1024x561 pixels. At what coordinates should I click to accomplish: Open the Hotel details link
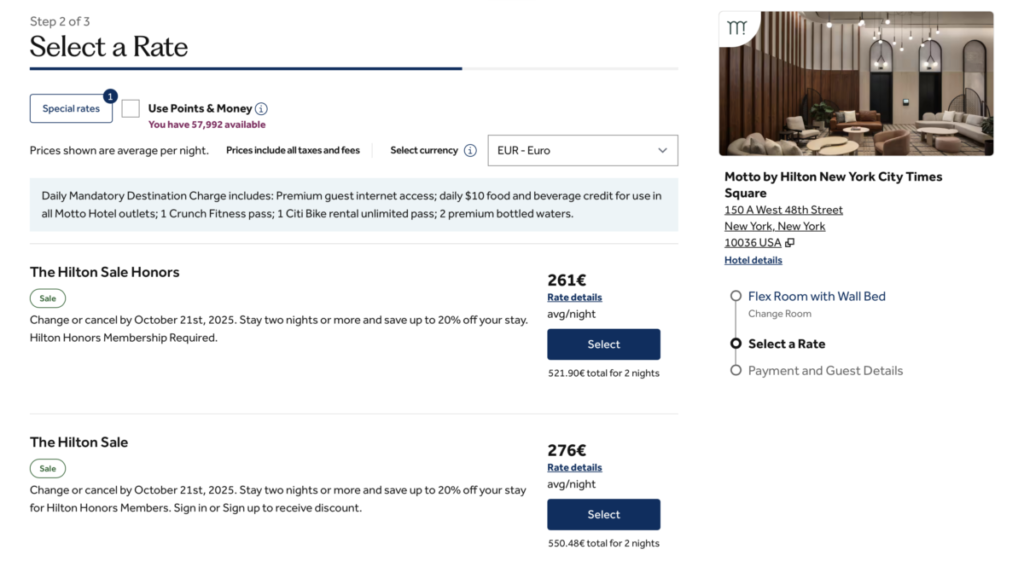pos(753,260)
